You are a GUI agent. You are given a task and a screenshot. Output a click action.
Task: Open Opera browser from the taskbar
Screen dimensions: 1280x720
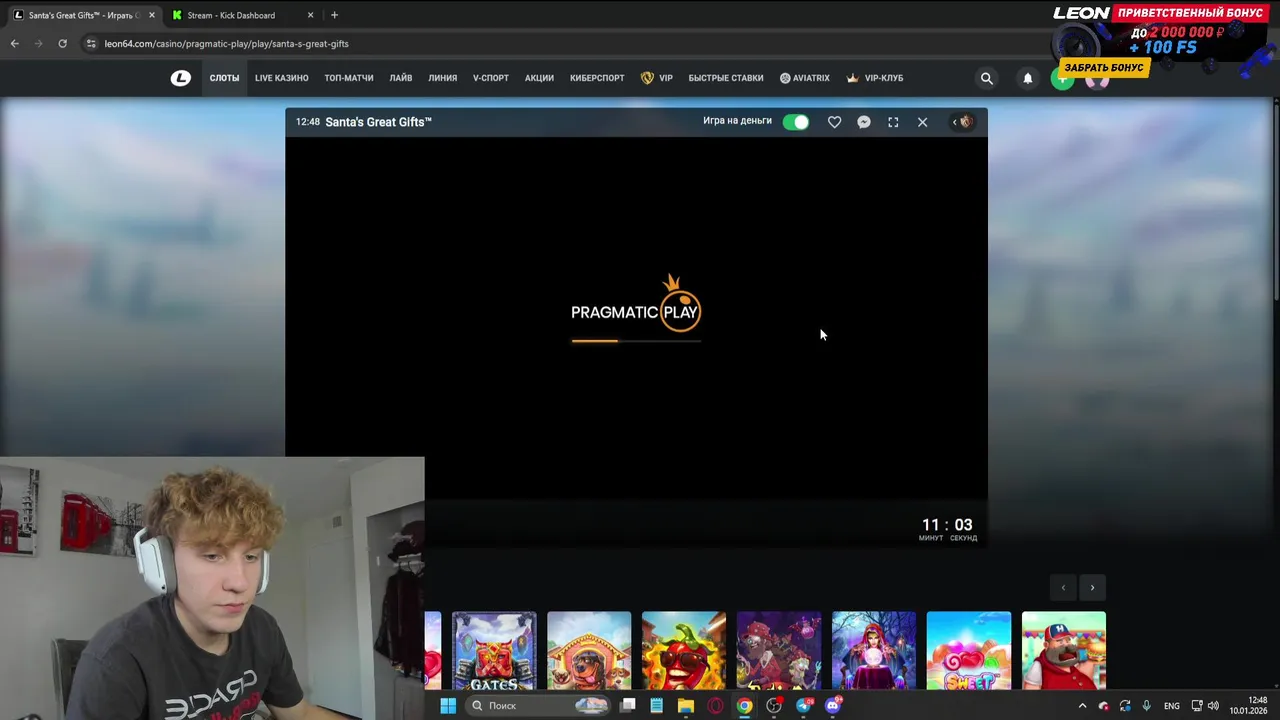tap(715, 706)
